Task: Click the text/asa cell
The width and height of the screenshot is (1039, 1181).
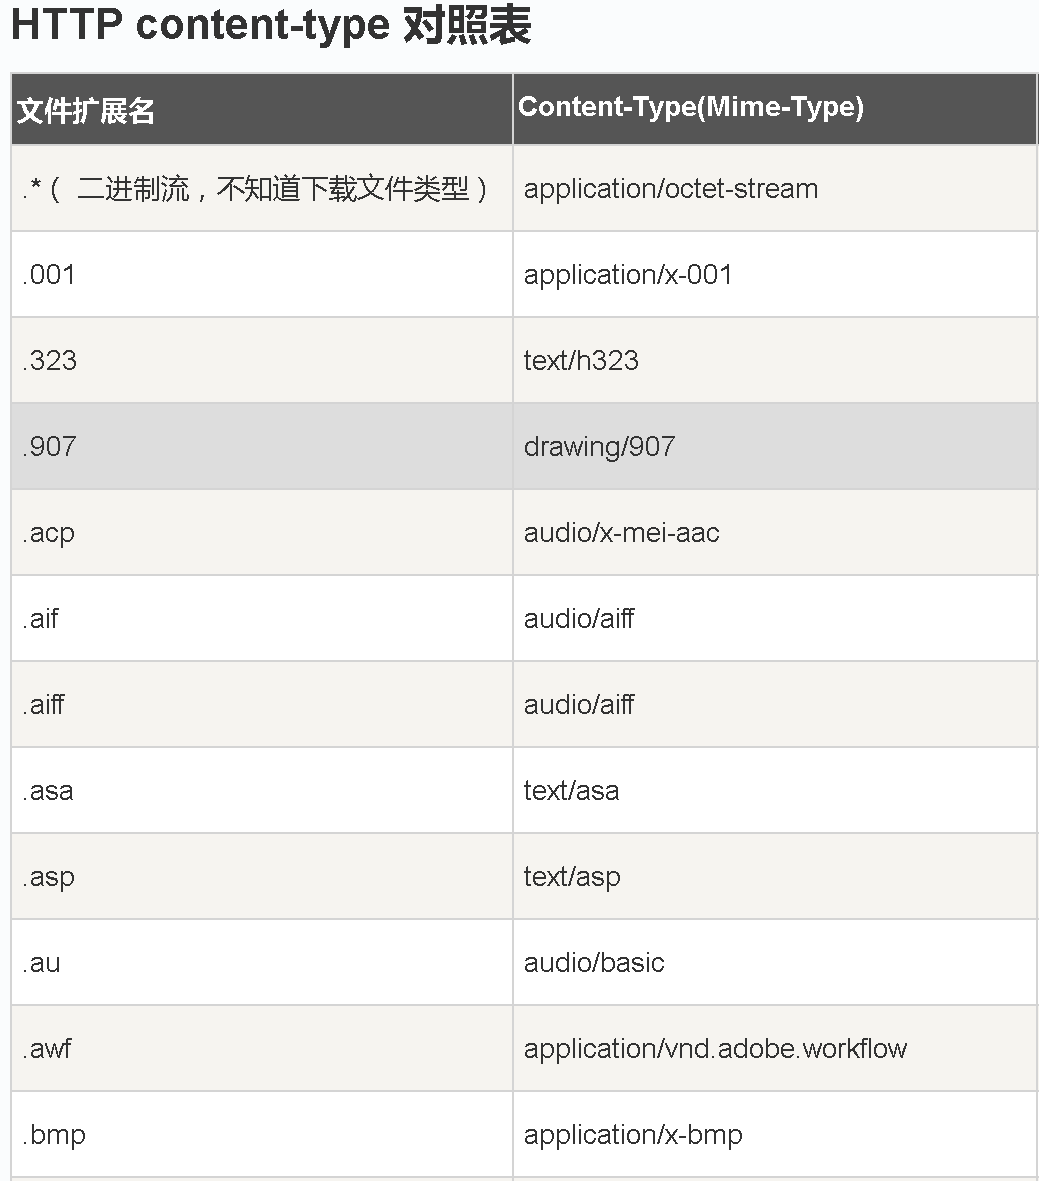Action: coord(775,790)
